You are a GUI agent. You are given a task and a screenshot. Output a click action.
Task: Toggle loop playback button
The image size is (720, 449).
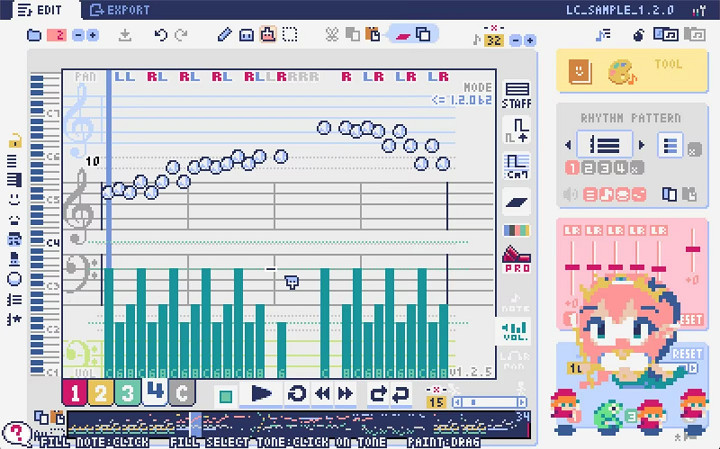coord(296,394)
